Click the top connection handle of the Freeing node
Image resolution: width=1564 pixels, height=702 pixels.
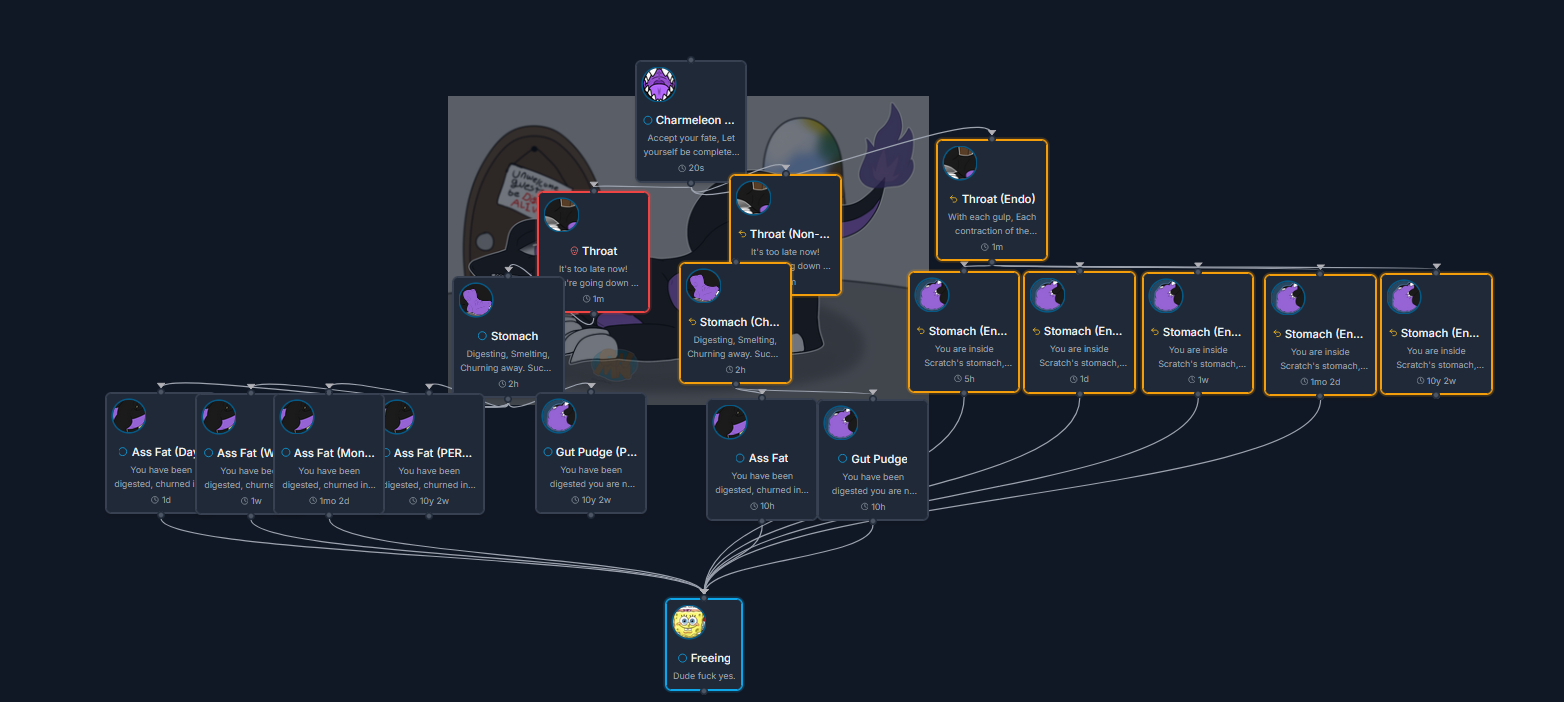point(704,598)
